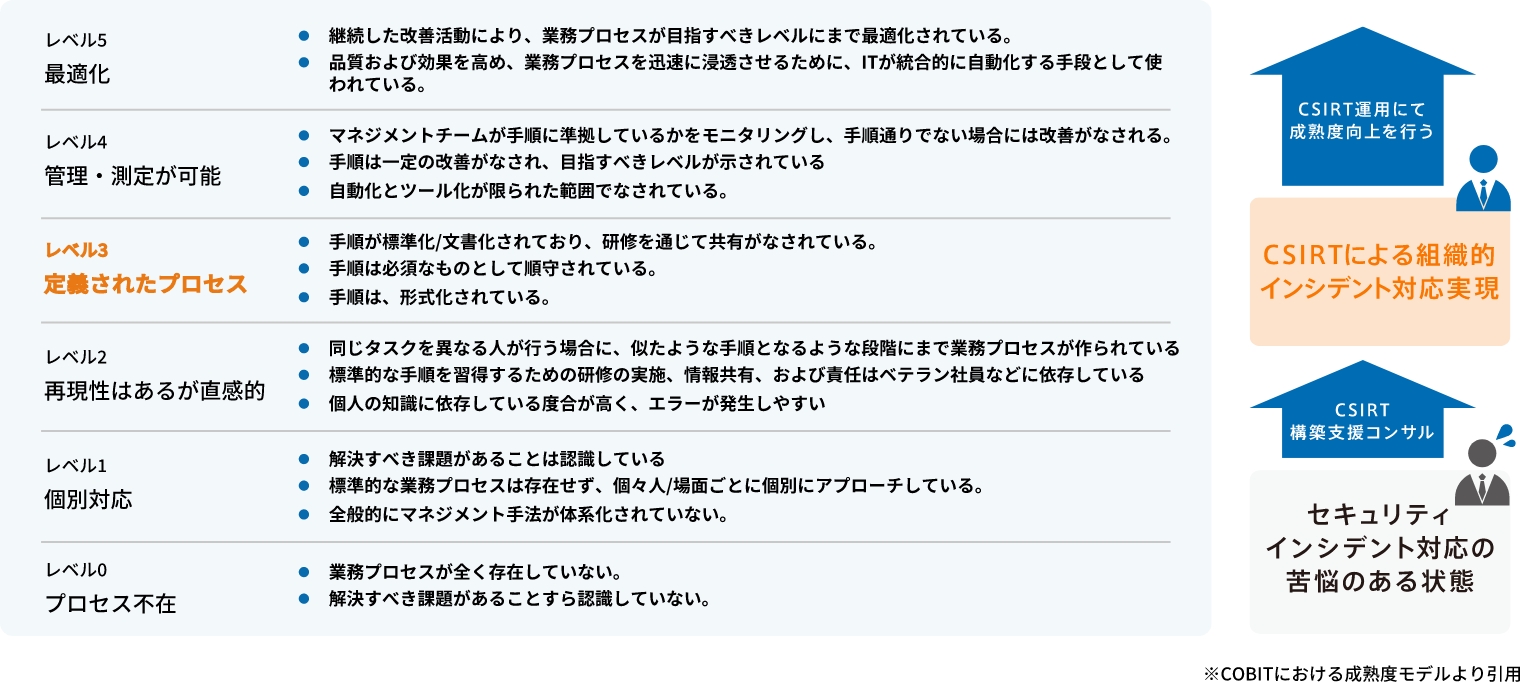Screen dimensions: 1520x682
Task: Click the レベル5 最適化 heading
Action: point(78,61)
